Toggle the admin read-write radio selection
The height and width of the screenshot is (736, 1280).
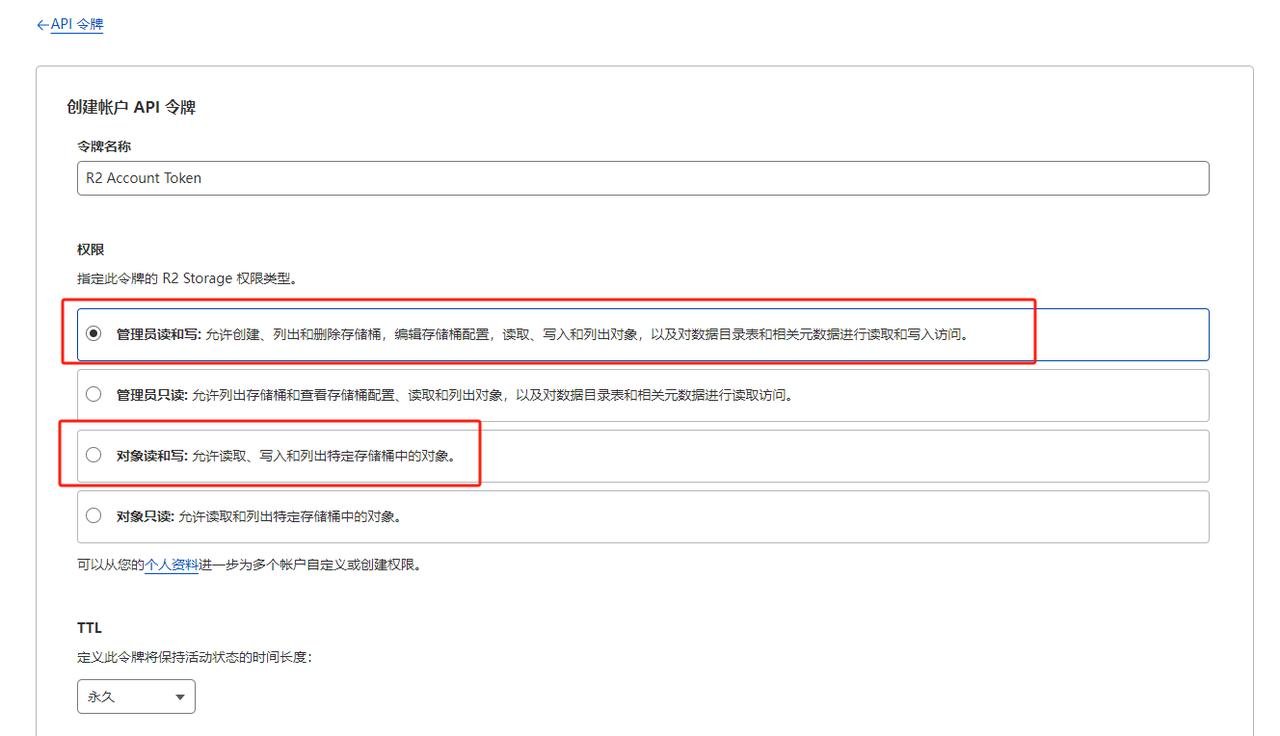pyautogui.click(x=93, y=331)
